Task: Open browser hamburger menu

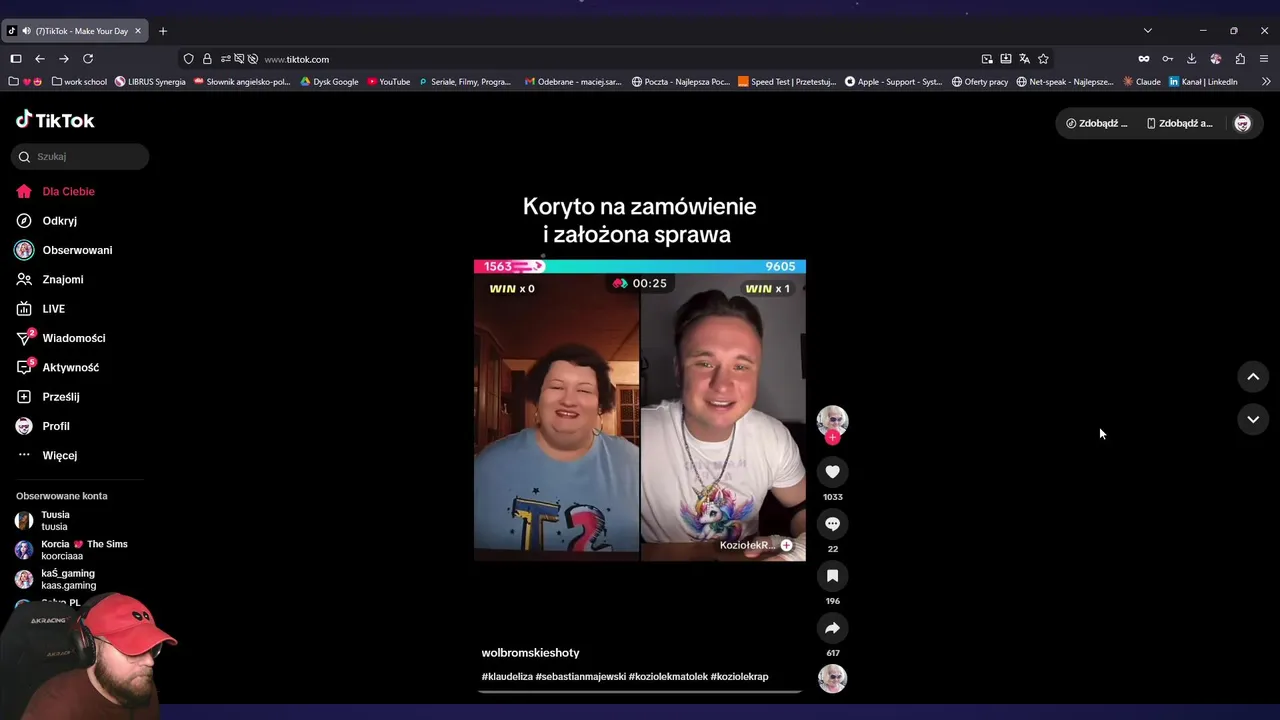Action: 1264,59
